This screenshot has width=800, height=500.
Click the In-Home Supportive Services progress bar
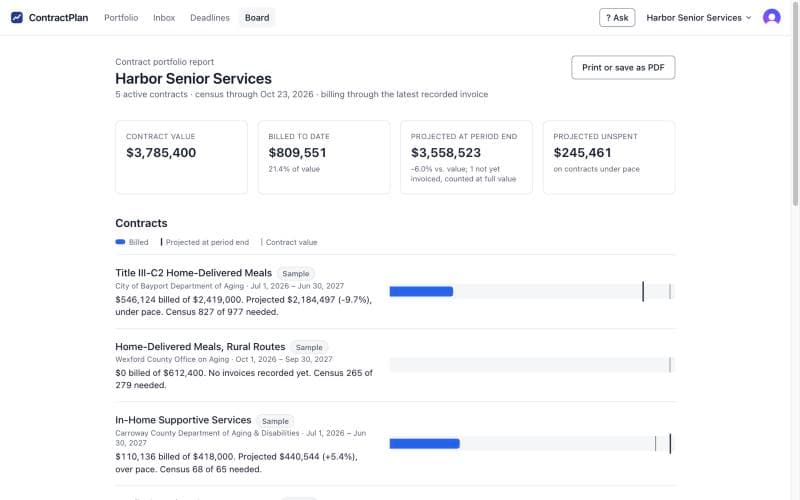[424, 444]
